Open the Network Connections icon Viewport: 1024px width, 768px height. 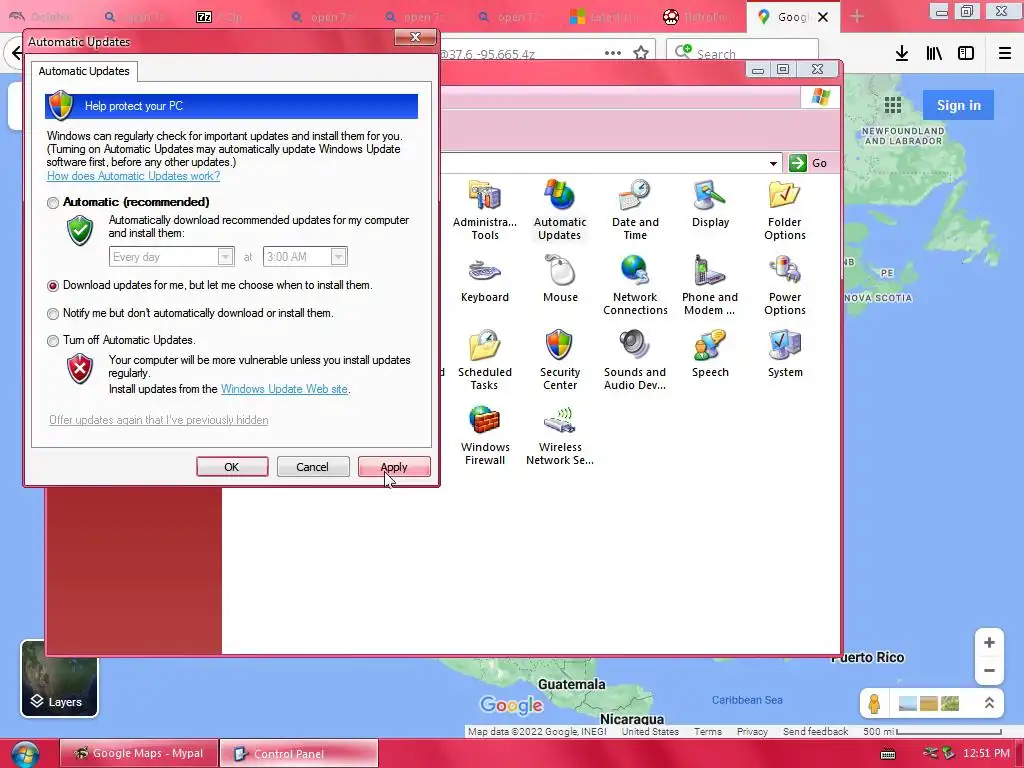click(x=635, y=285)
